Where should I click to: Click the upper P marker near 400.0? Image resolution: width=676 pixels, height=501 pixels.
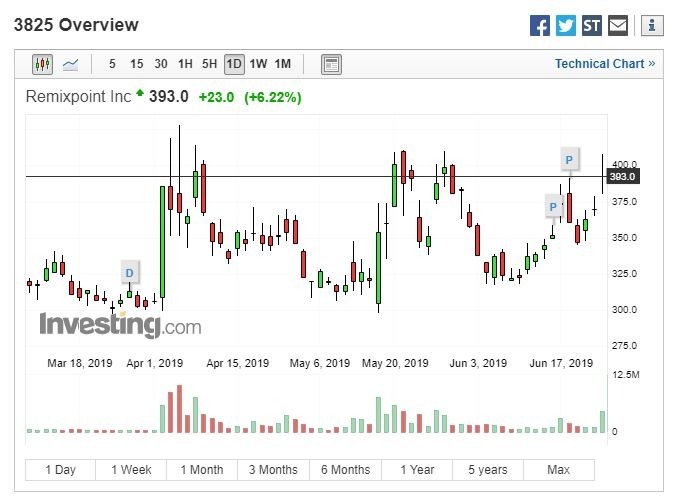coord(569,160)
